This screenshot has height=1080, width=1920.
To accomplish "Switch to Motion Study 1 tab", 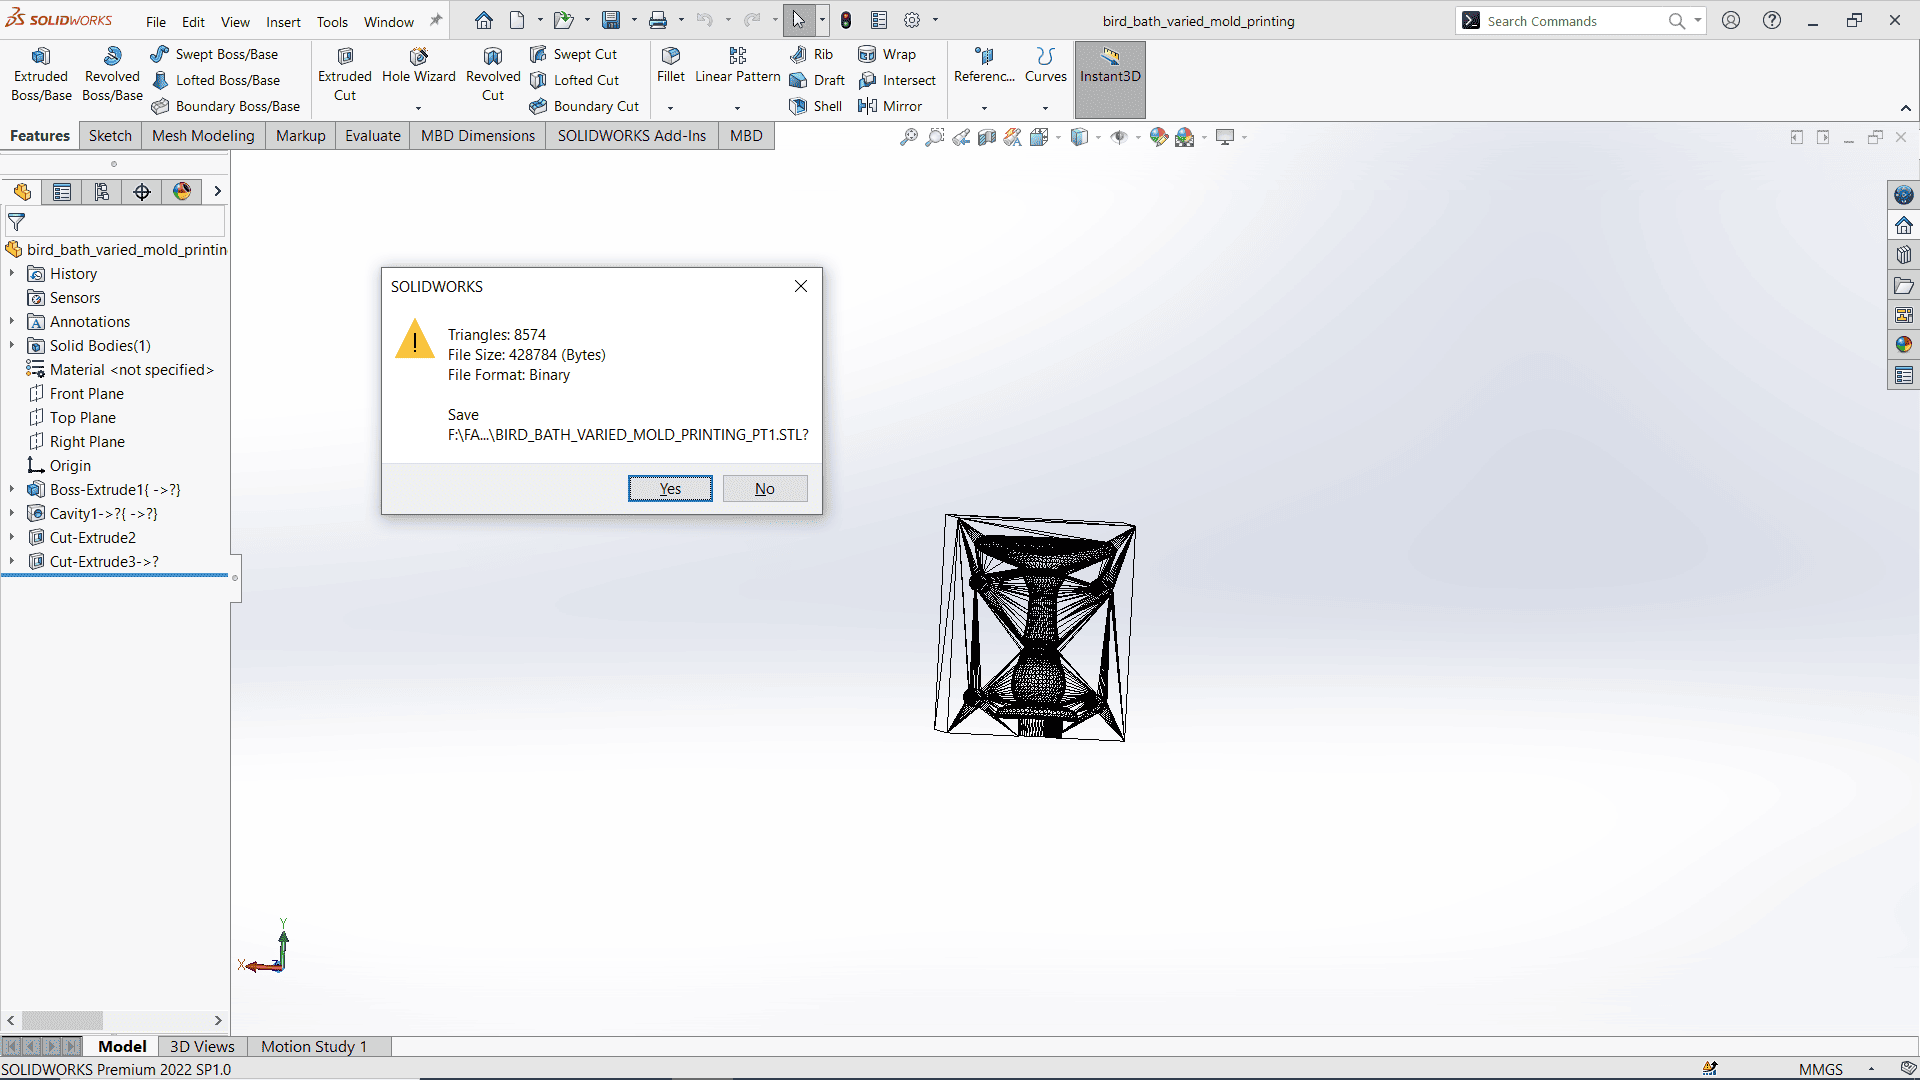I will coord(314,1046).
